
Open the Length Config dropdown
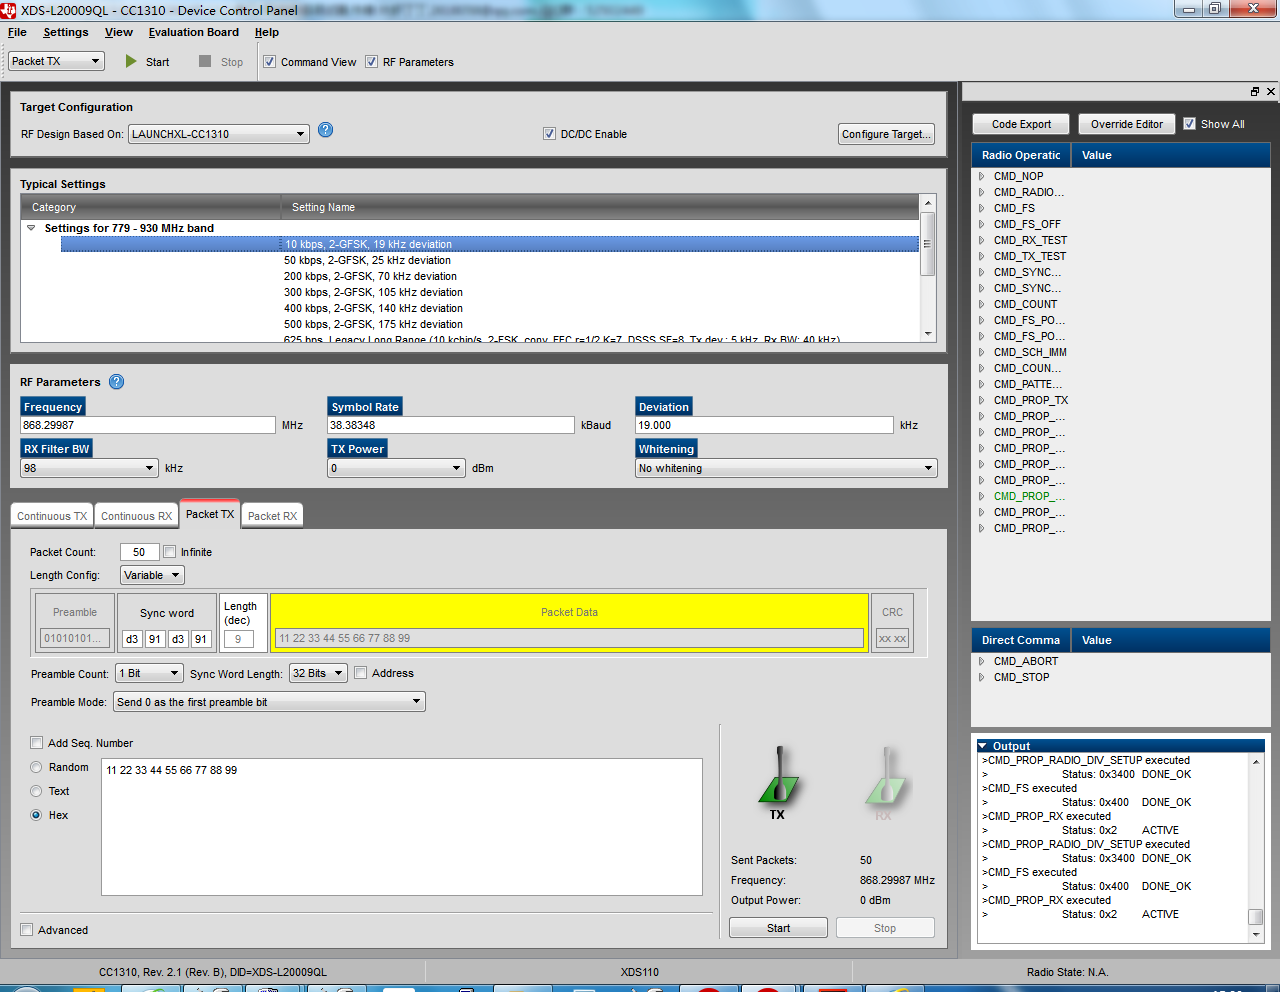(152, 575)
